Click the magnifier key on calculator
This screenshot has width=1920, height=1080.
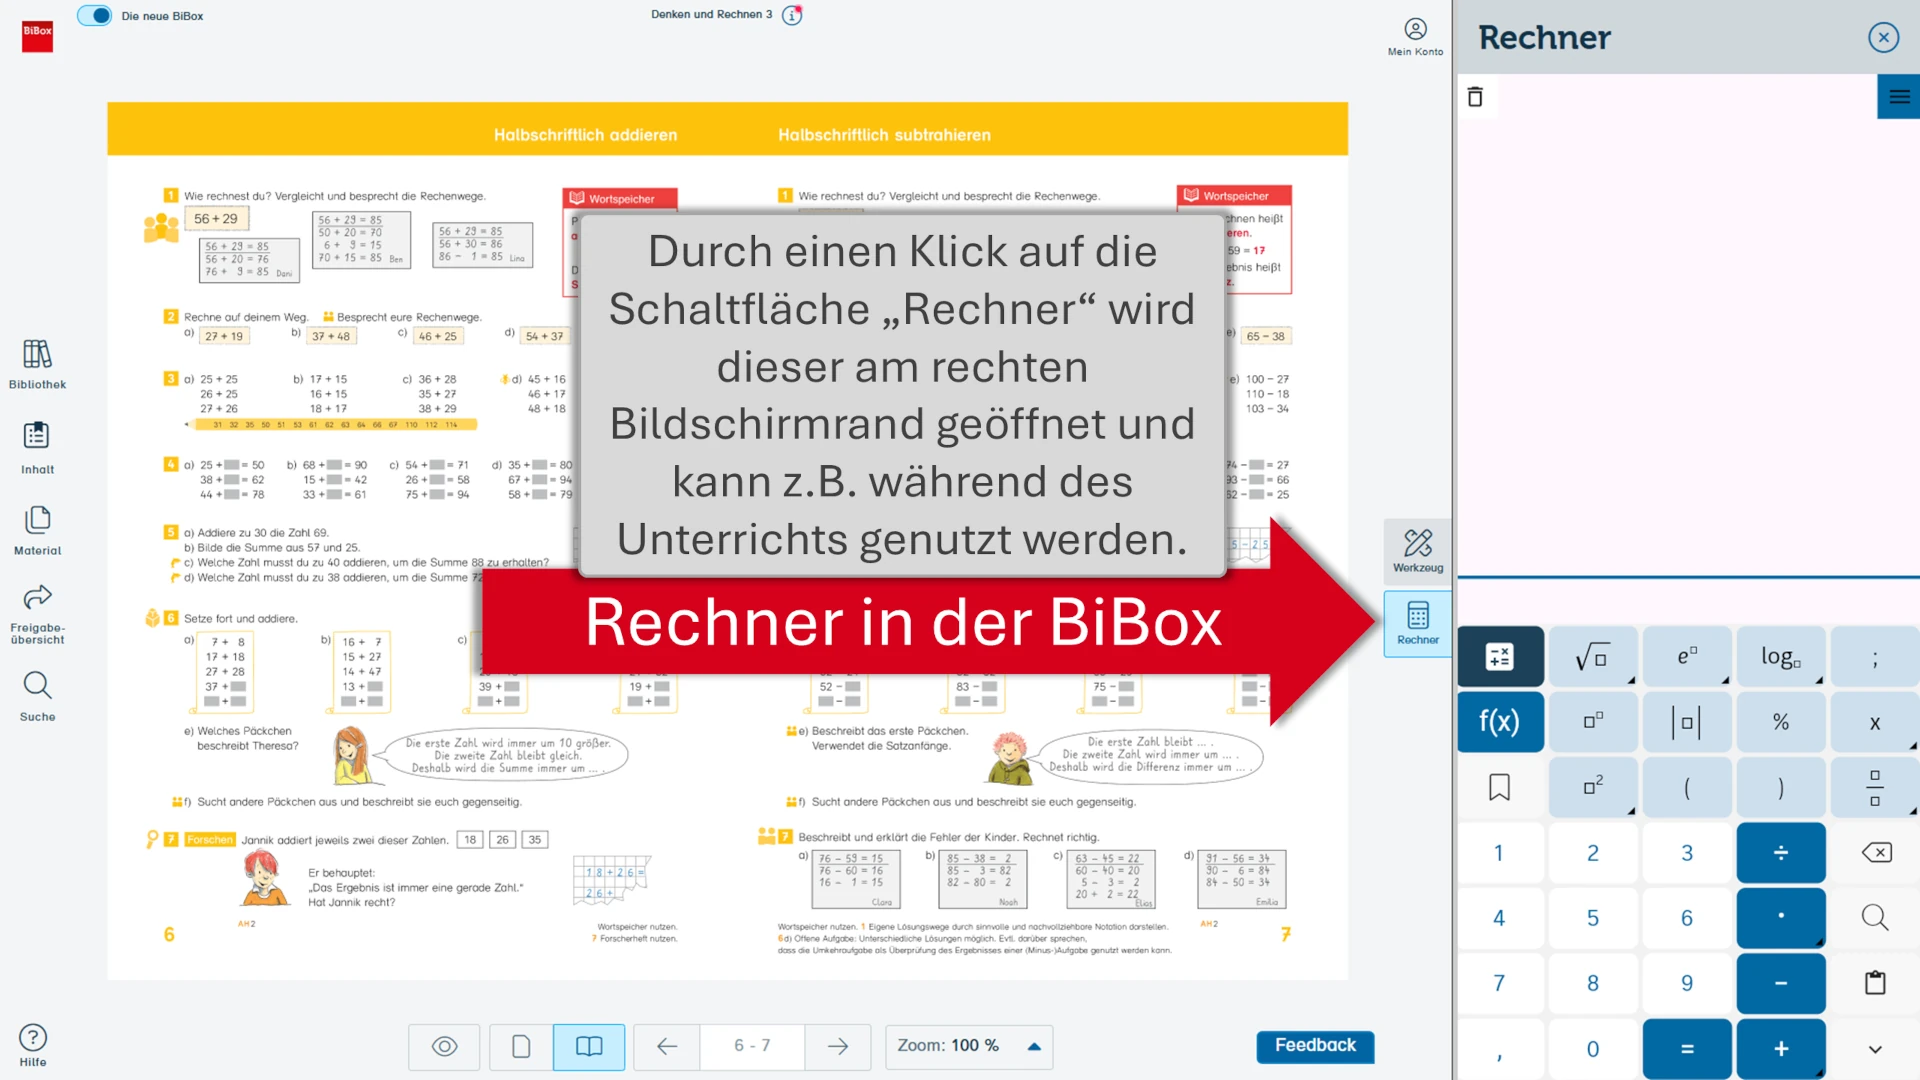coord(1875,918)
